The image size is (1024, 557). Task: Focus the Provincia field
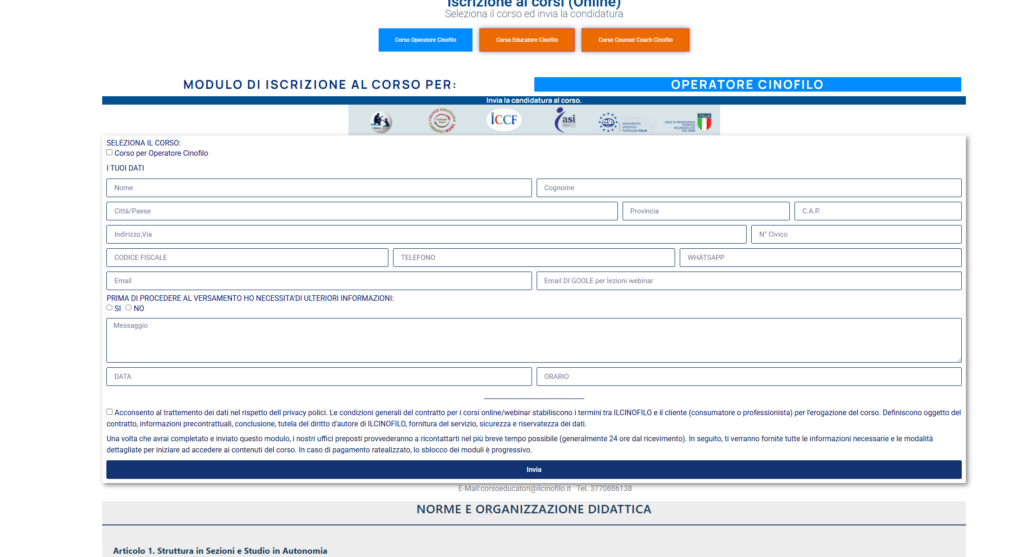click(x=705, y=211)
